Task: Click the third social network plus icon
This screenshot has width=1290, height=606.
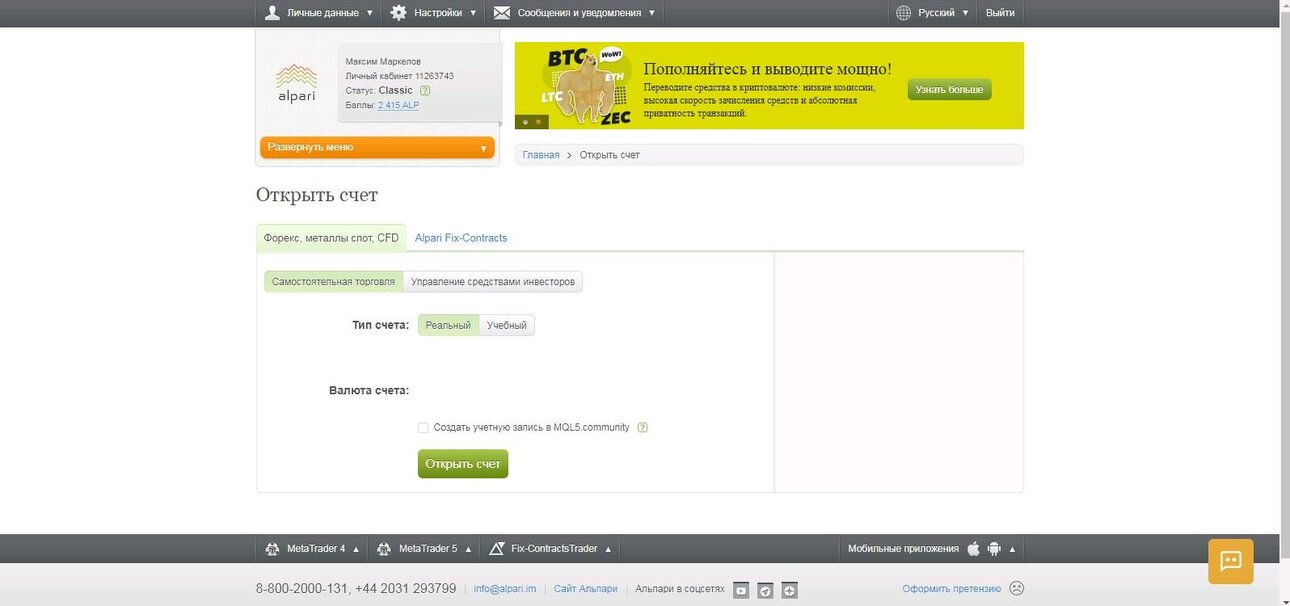Action: point(789,590)
